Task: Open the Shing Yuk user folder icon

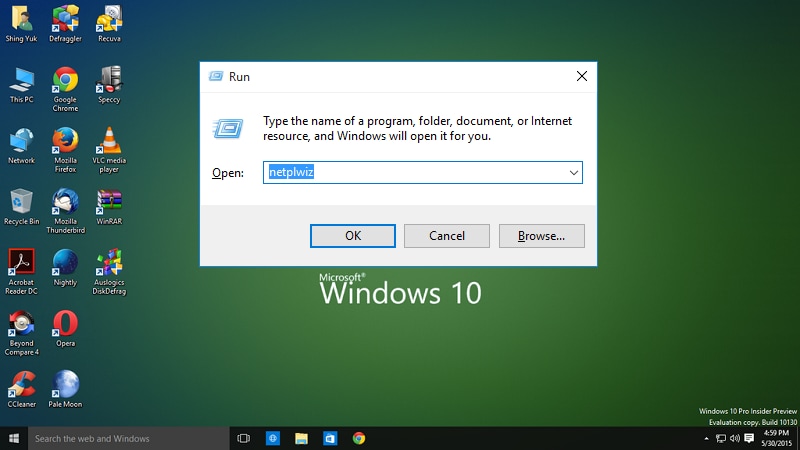Action: click(21, 24)
